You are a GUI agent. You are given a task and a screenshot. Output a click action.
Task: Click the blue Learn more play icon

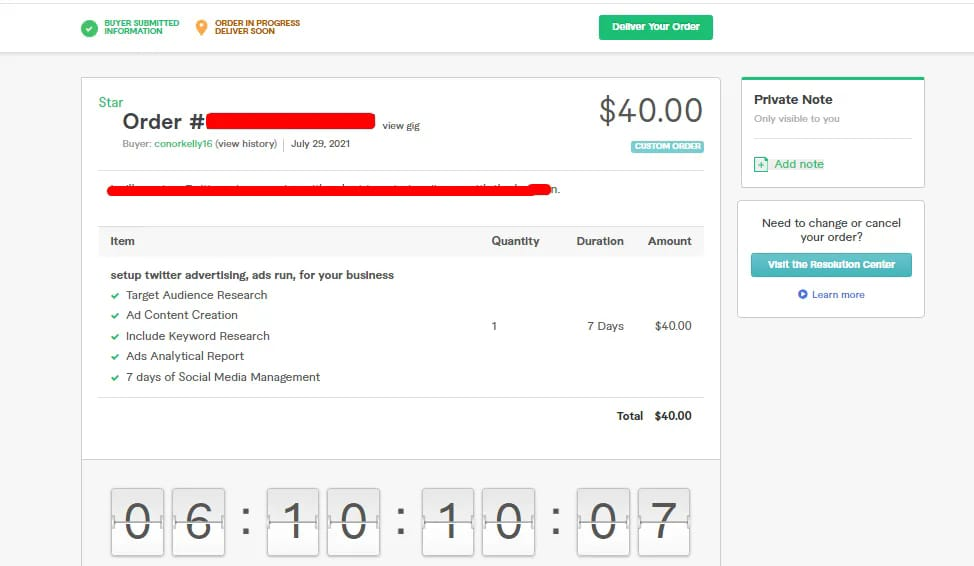point(802,295)
